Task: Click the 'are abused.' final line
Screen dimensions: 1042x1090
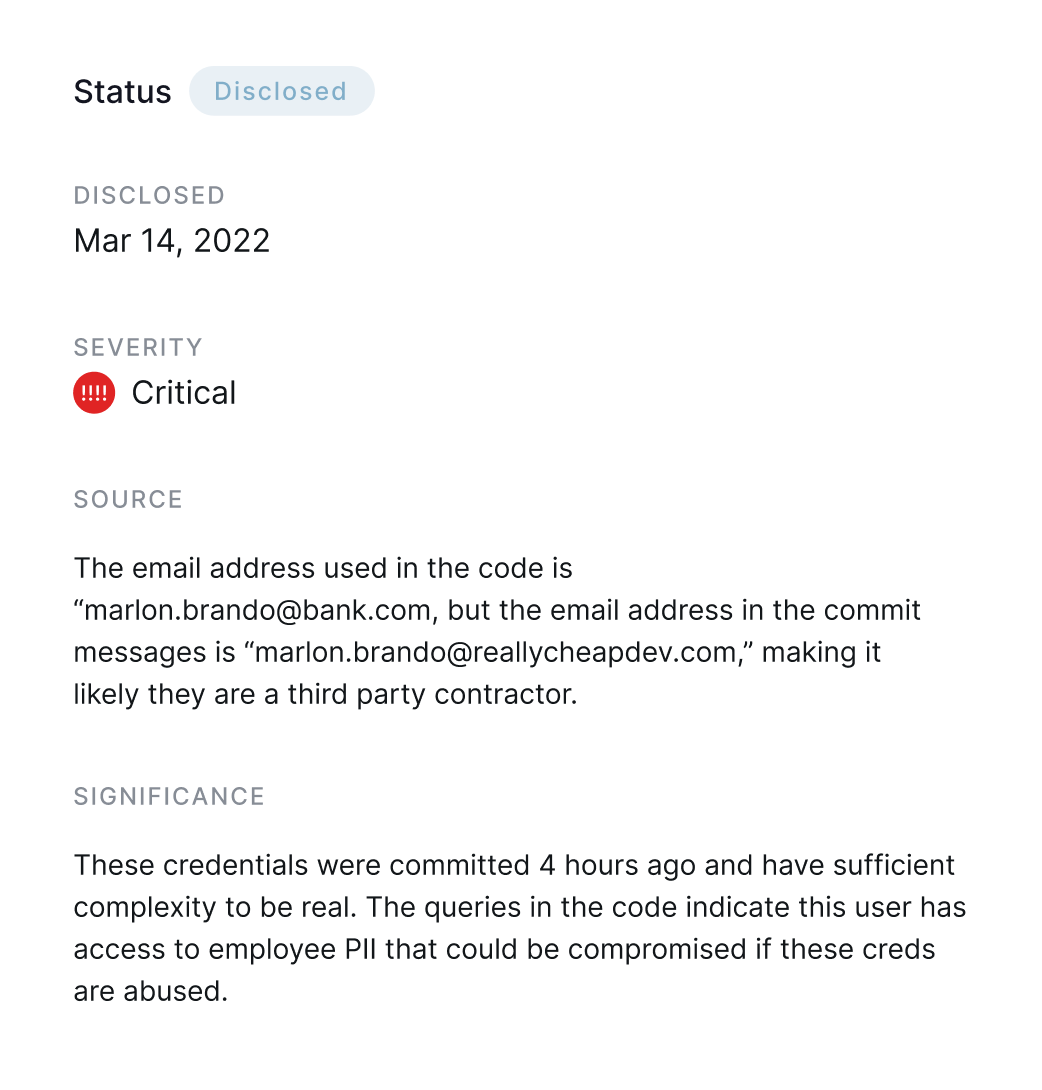Action: 151,991
